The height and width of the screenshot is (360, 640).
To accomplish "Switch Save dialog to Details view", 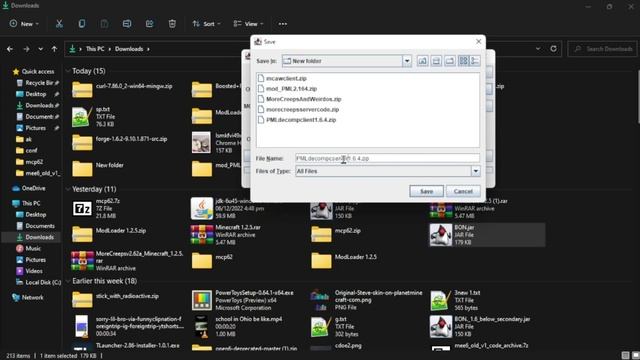I will coord(475,61).
